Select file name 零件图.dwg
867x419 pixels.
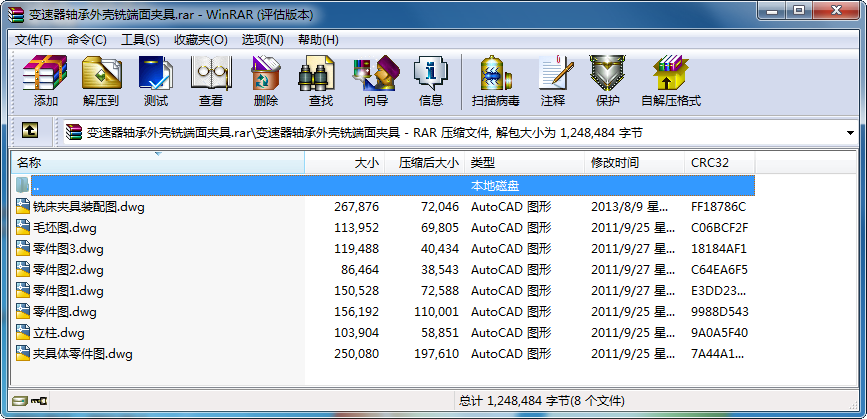65,312
